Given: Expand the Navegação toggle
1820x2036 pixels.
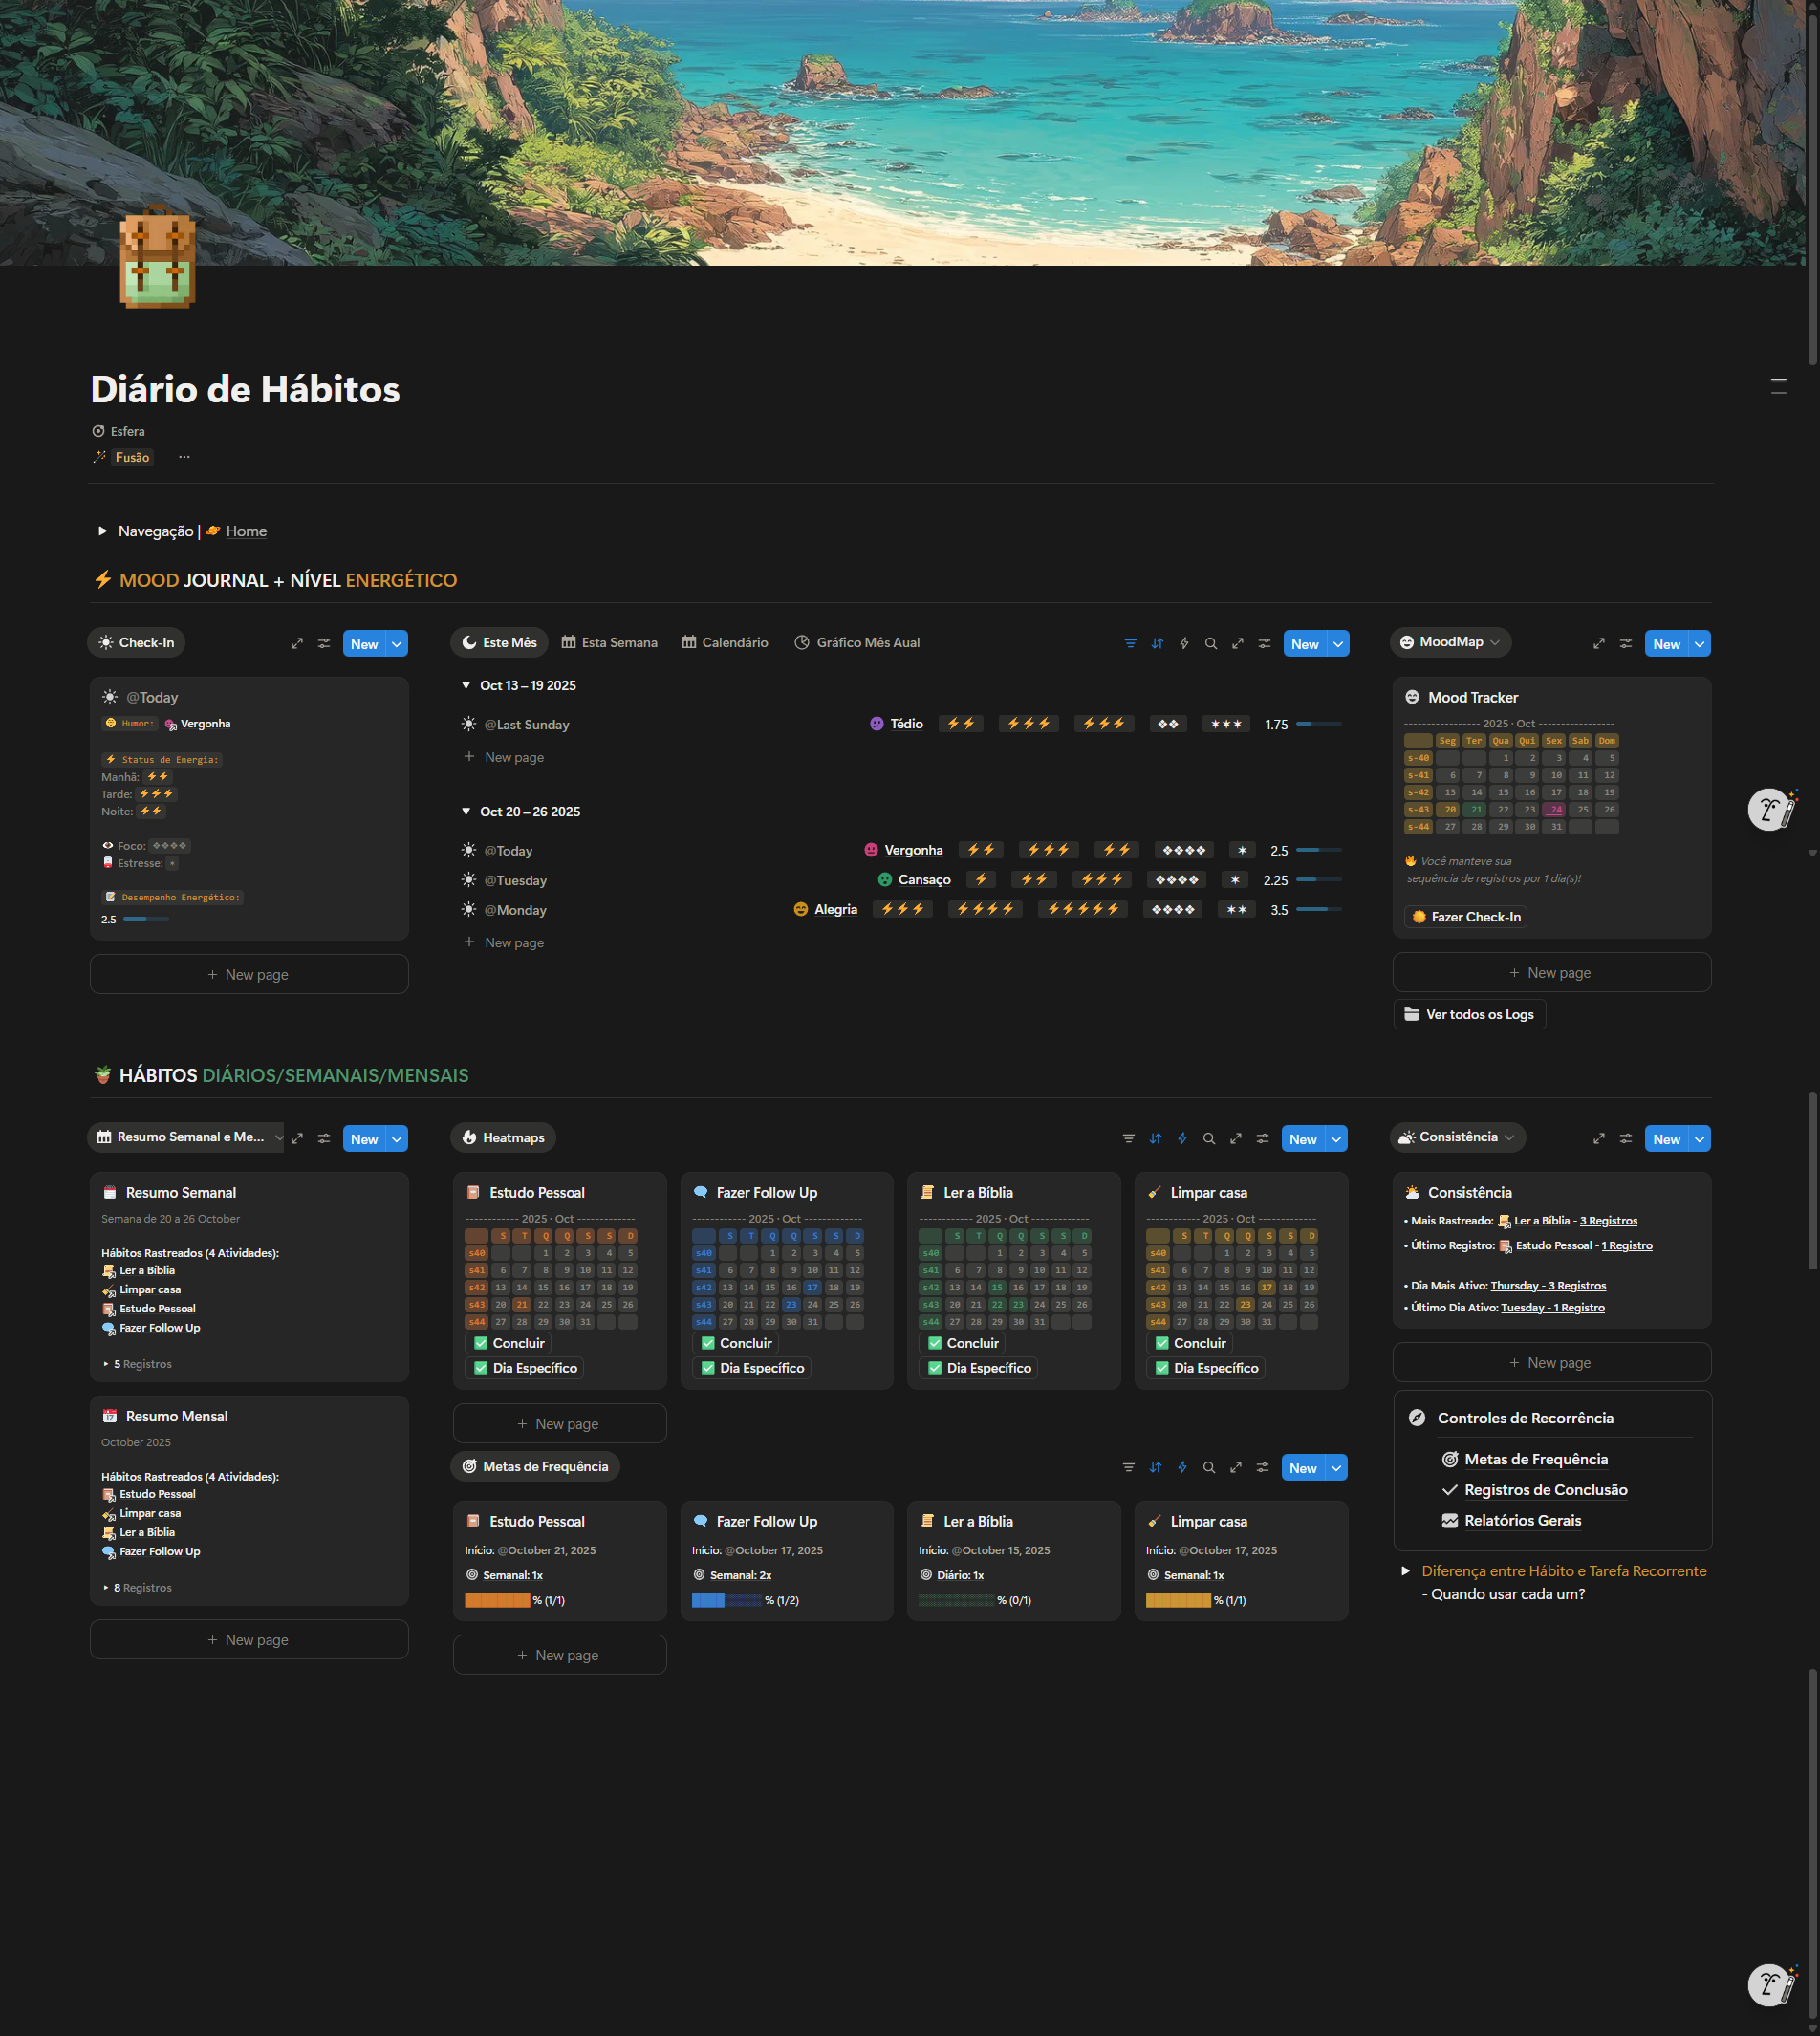Looking at the screenshot, I should pos(102,531).
